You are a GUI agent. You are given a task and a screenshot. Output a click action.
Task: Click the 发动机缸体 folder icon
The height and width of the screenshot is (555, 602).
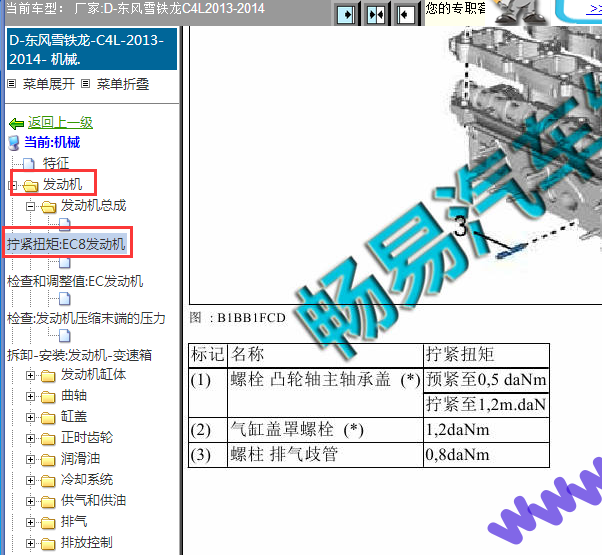(x=48, y=376)
